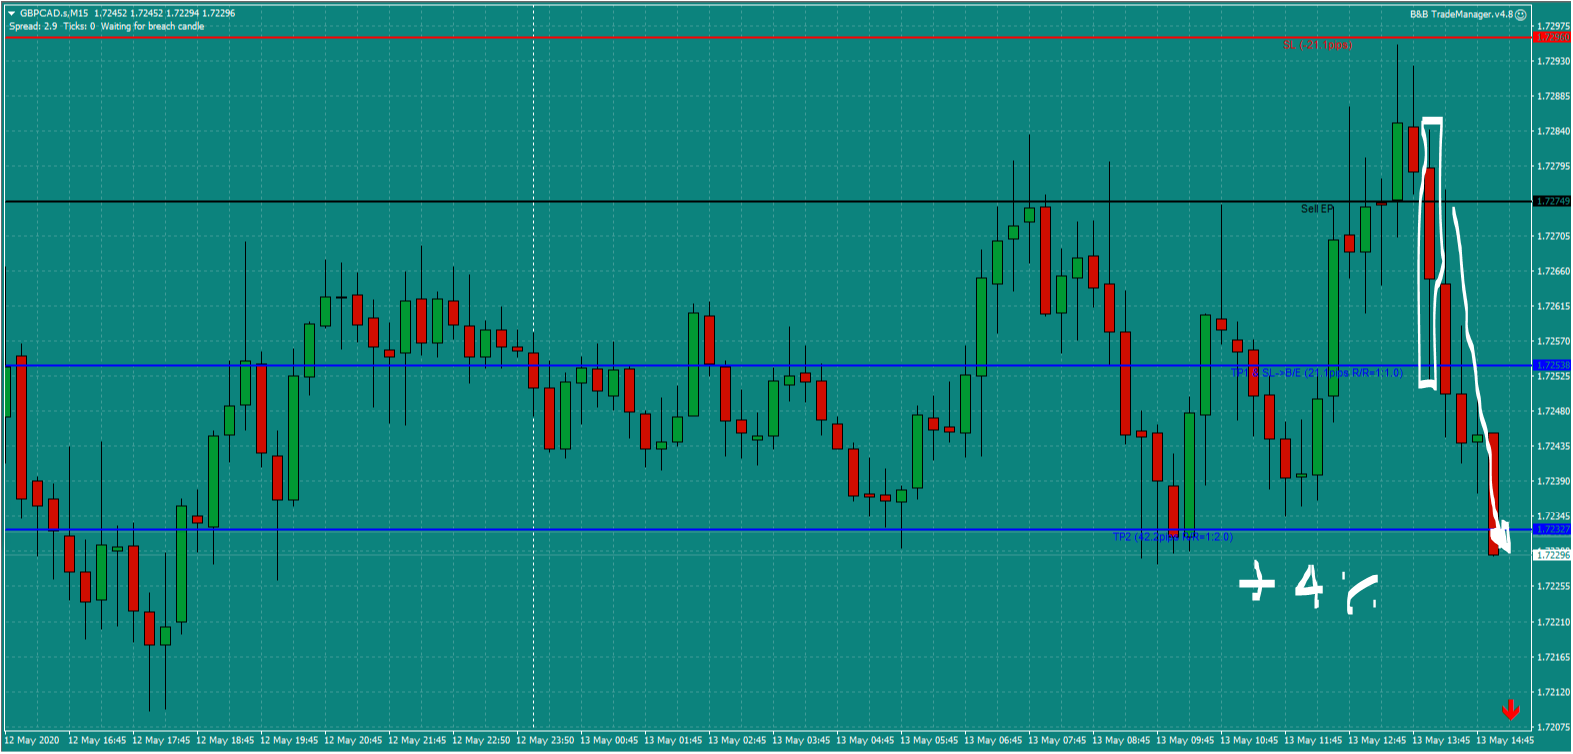1573x754 pixels.
Task: Click the '13 May 00:45' time axis label
Action: point(609,740)
